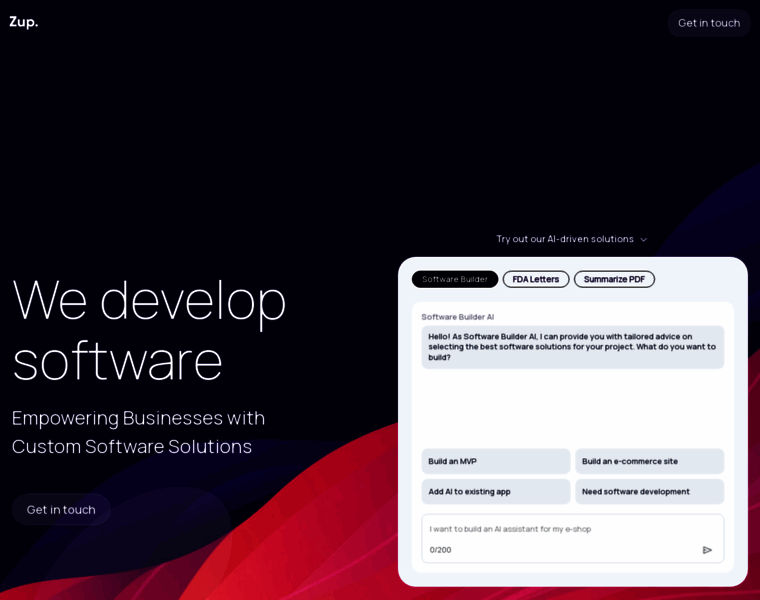Click the Software Builder AI sender label
This screenshot has height=600, width=760.
pos(457,317)
